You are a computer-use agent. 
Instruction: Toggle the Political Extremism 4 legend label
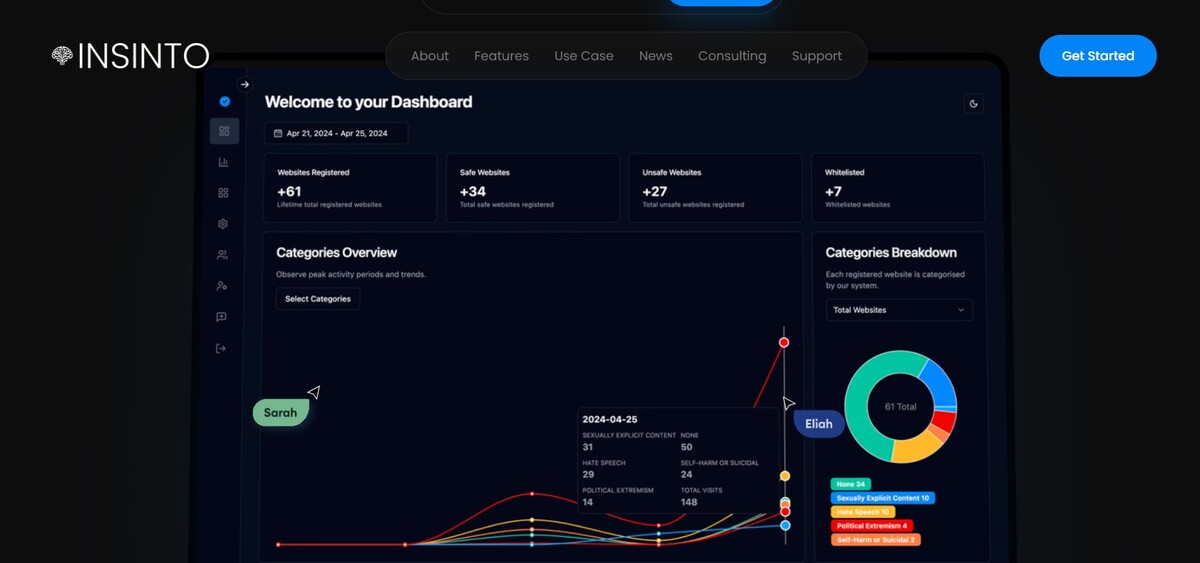[x=871, y=526]
